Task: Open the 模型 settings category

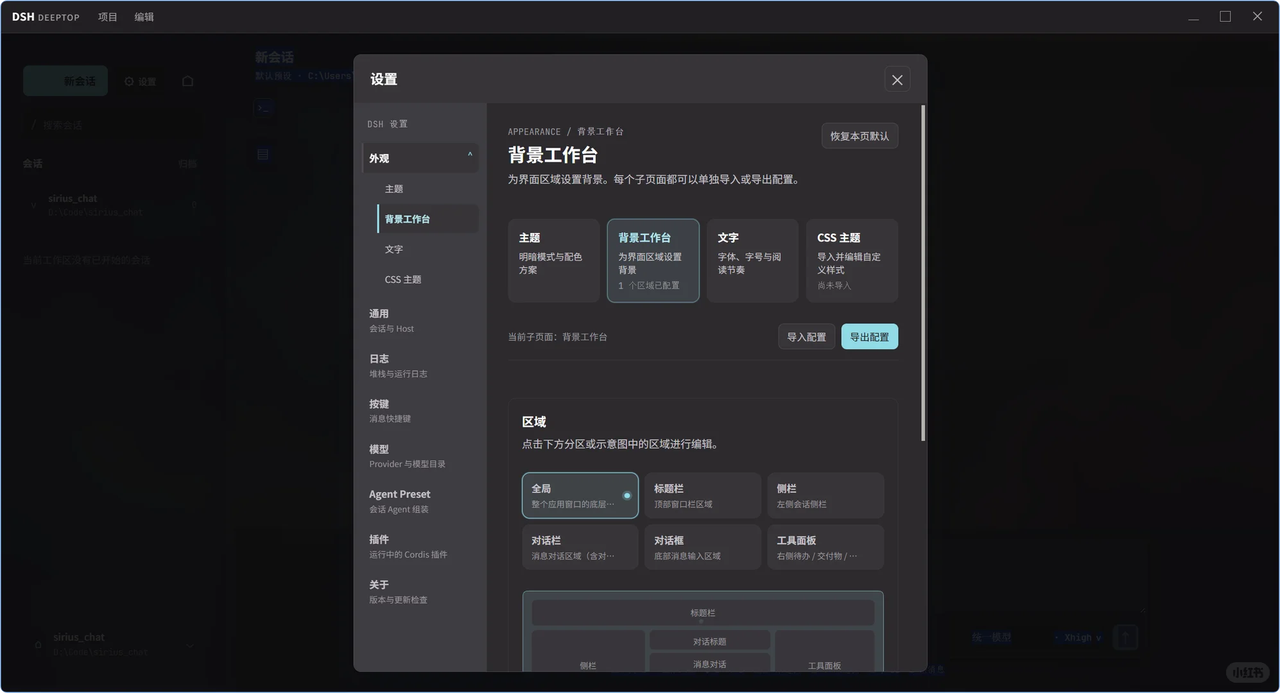Action: pos(420,456)
